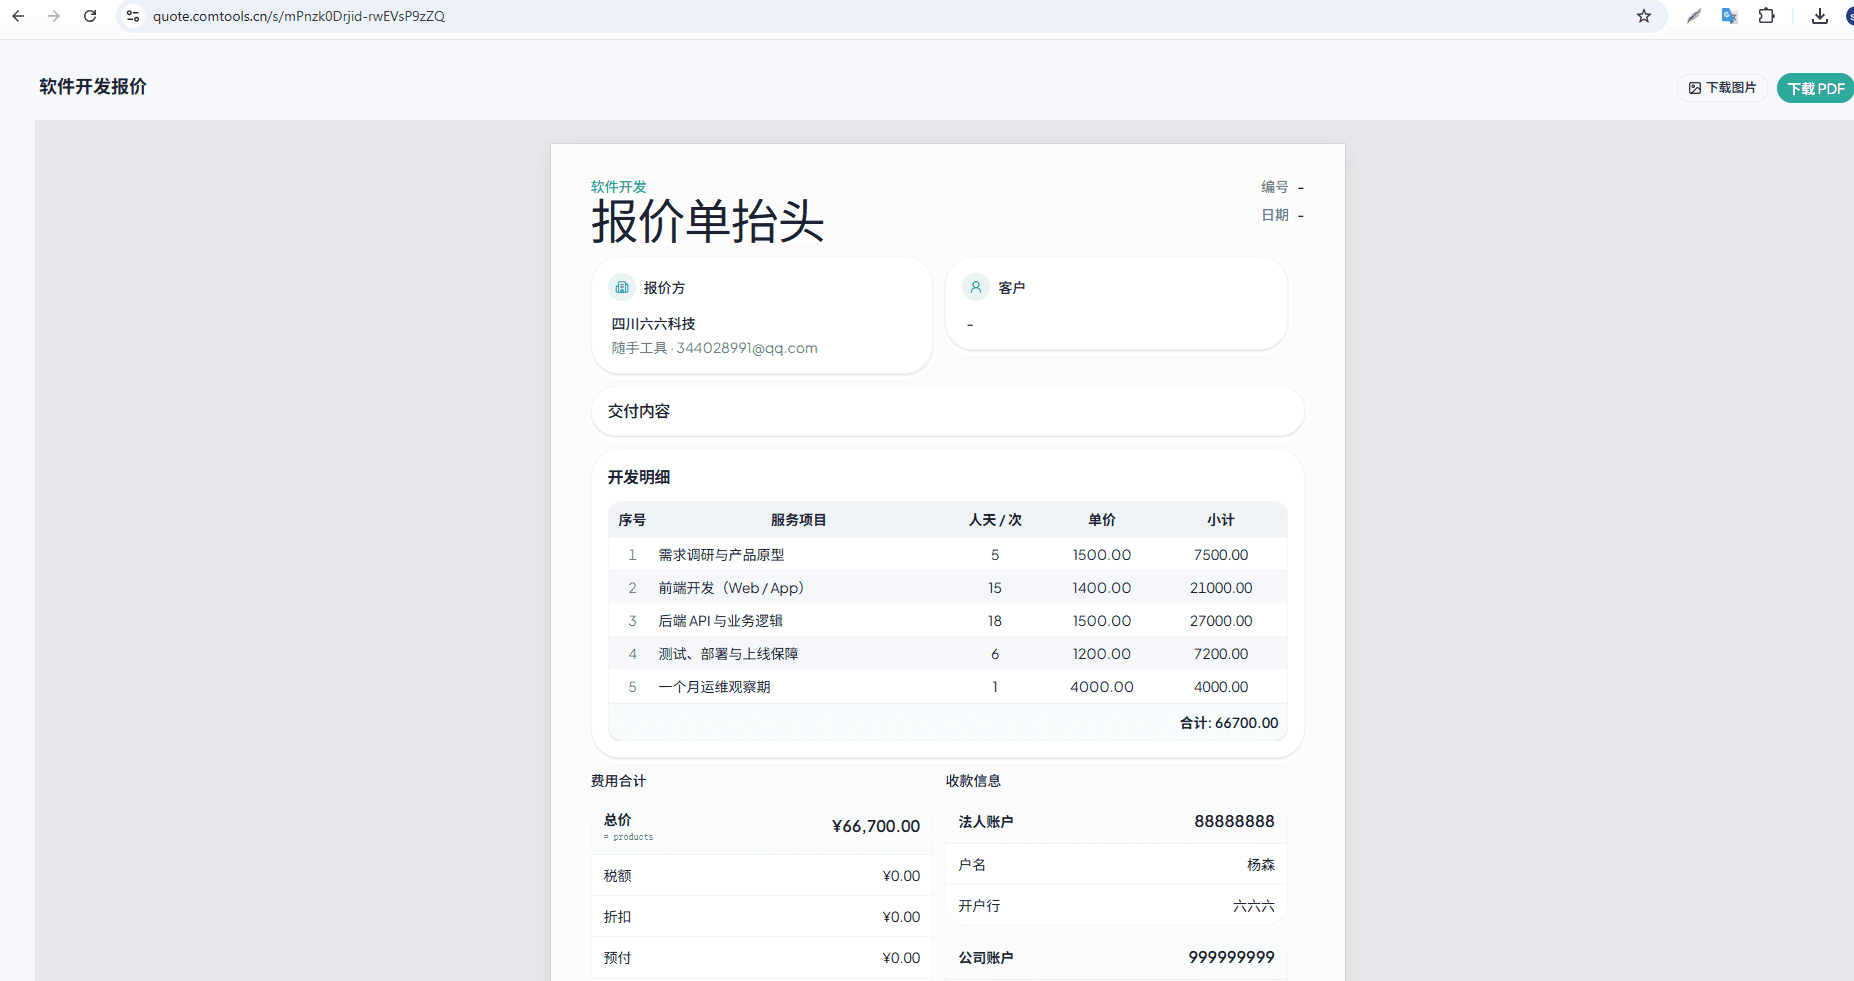Click 下载图片 button
The height and width of the screenshot is (981, 1854).
[1722, 88]
